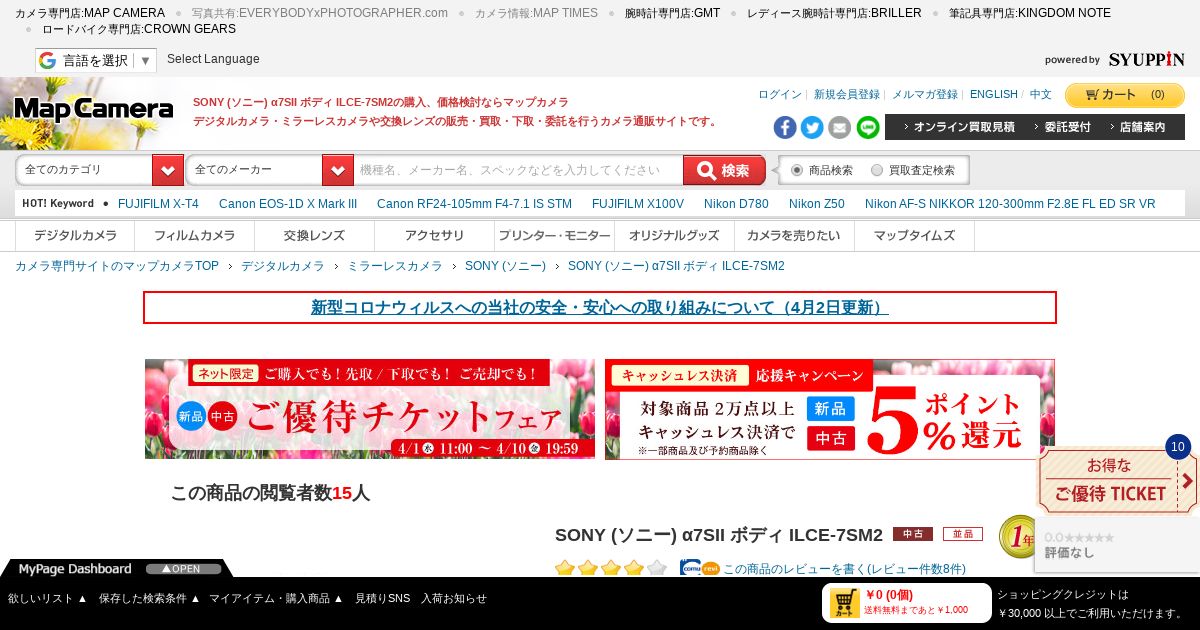Viewport: 1200px width, 630px height.
Task: Share via the green LINE icon
Action: (868, 127)
